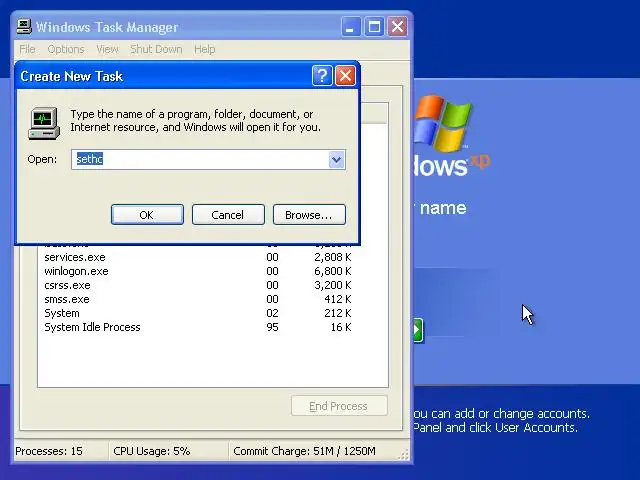This screenshot has width=640, height=480.
Task: Click Processes: 15 in the status bar
Action: point(49,451)
